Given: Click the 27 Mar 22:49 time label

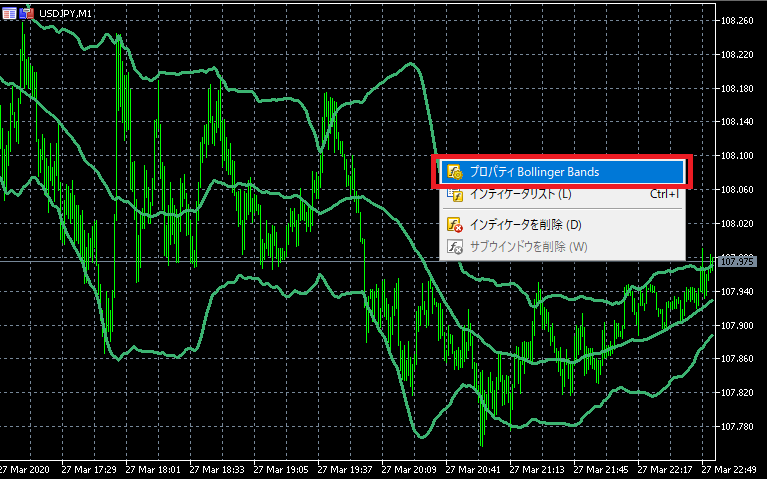Looking at the screenshot, I should (729, 470).
